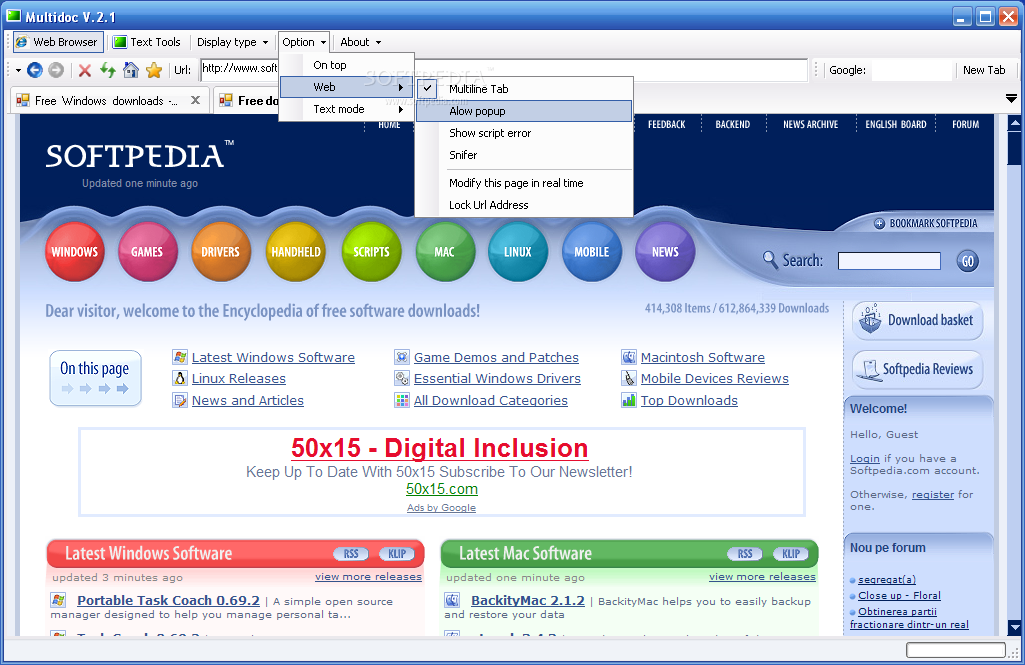Click FEEDBACK in the site navigation
The width and height of the screenshot is (1025, 665).
click(667, 124)
